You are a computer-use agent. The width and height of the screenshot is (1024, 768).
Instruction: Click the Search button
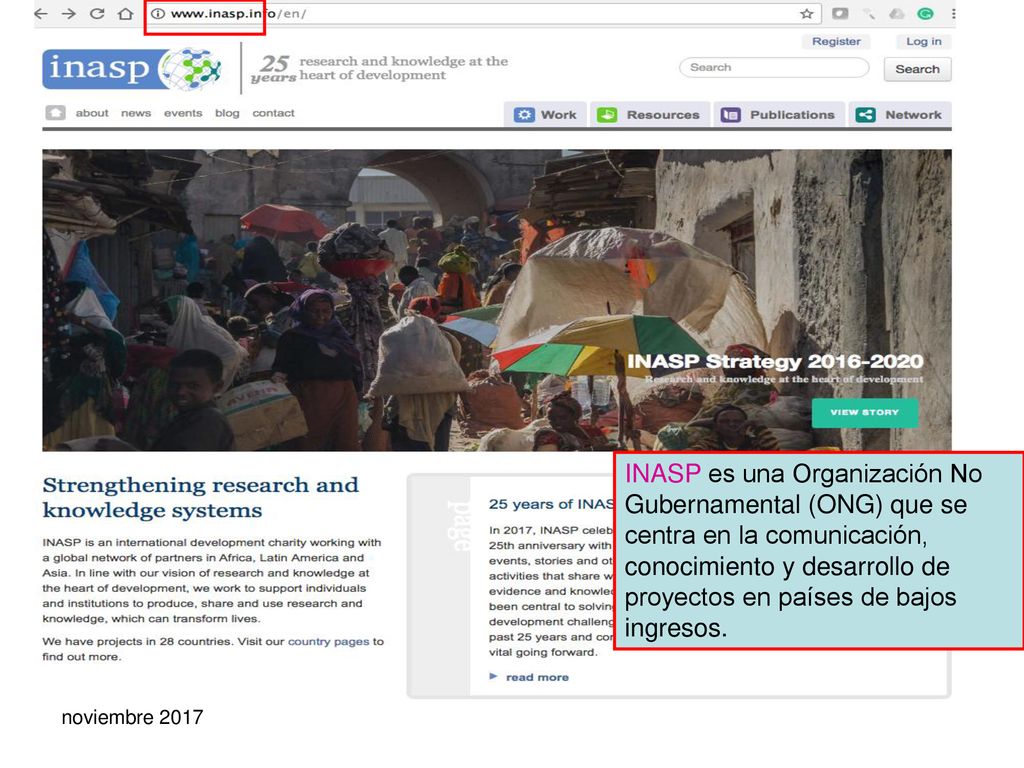(x=917, y=69)
